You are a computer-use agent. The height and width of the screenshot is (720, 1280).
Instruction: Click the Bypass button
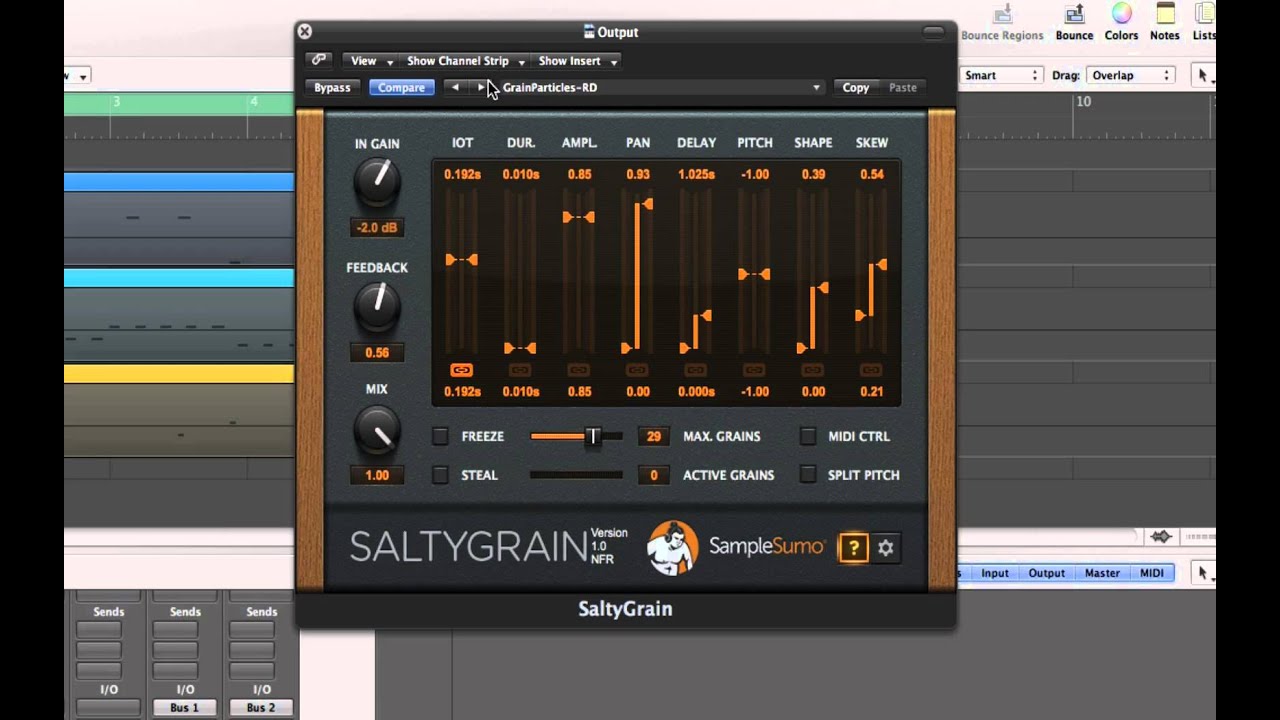[332, 88]
